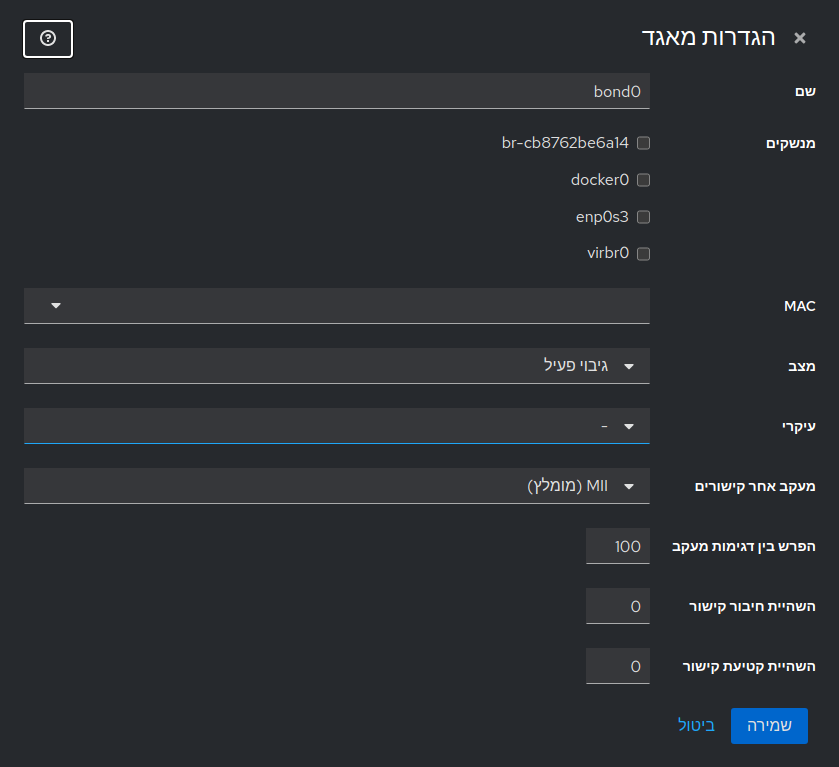839x767 pixels.
Task: Click the dropdown arrow beside גיבוי פעיל
Action: (630, 366)
